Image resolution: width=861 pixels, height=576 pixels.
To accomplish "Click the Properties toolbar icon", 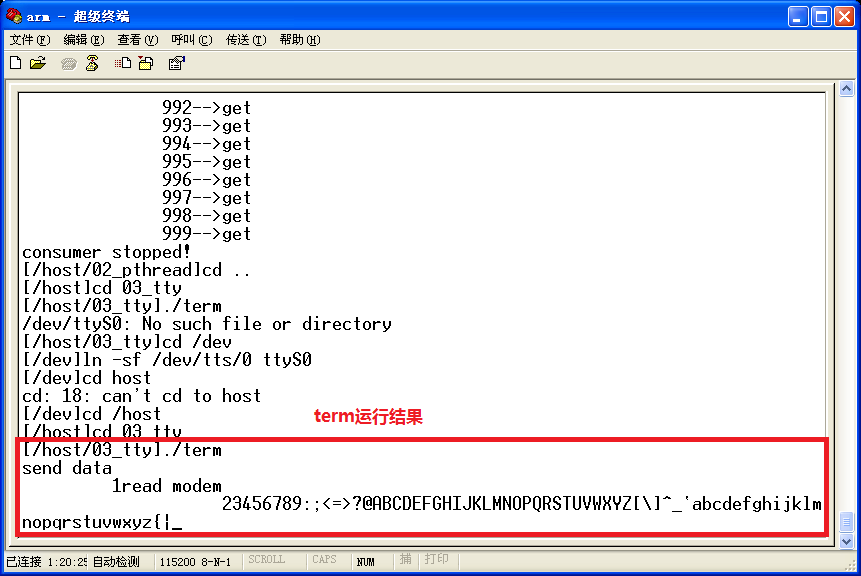I will [176, 63].
